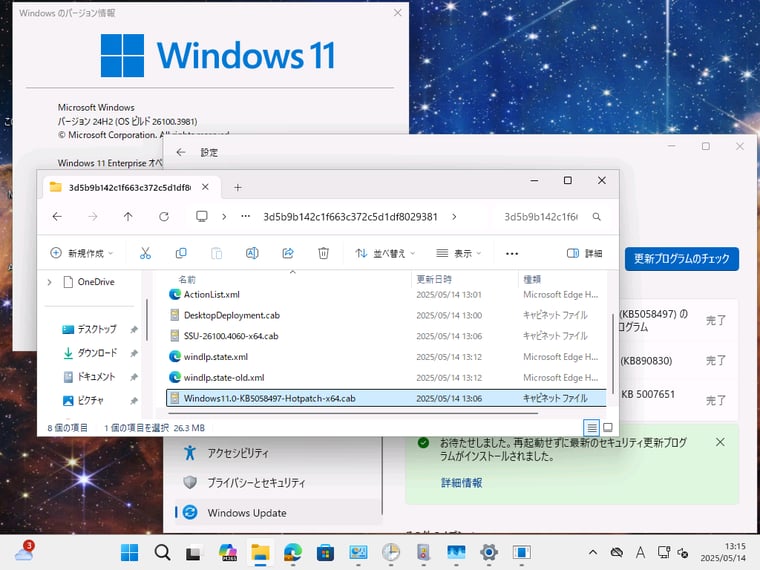Toggle the 詳細 details pane
The image size is (760, 570).
pyautogui.click(x=585, y=253)
